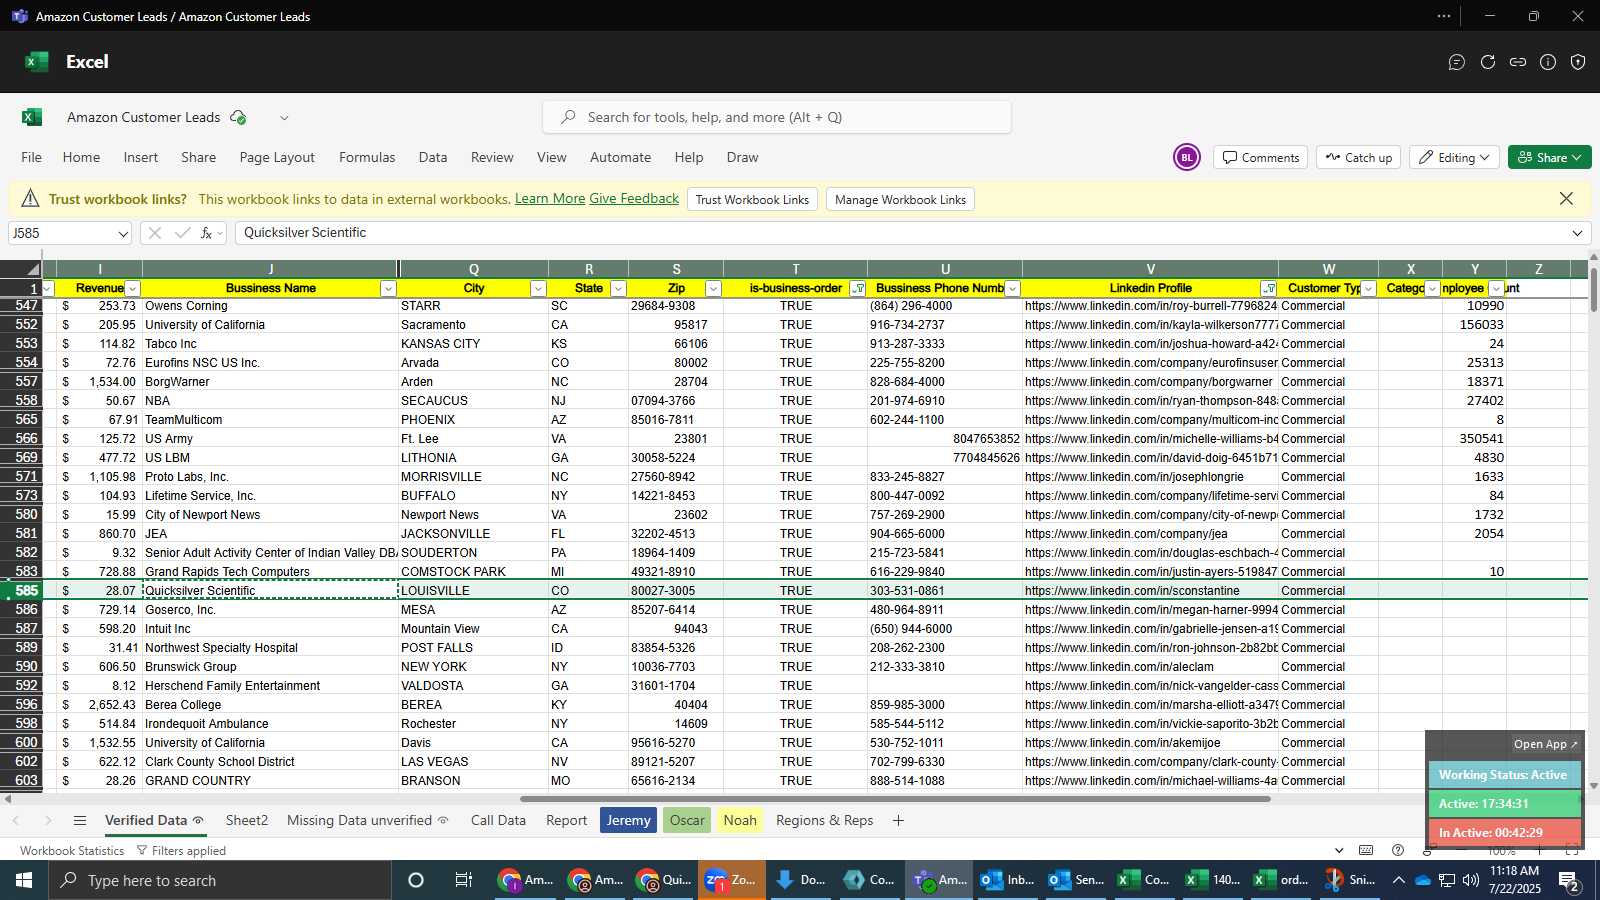
Task: Open the more options ellipsis in title bar
Action: [1444, 16]
